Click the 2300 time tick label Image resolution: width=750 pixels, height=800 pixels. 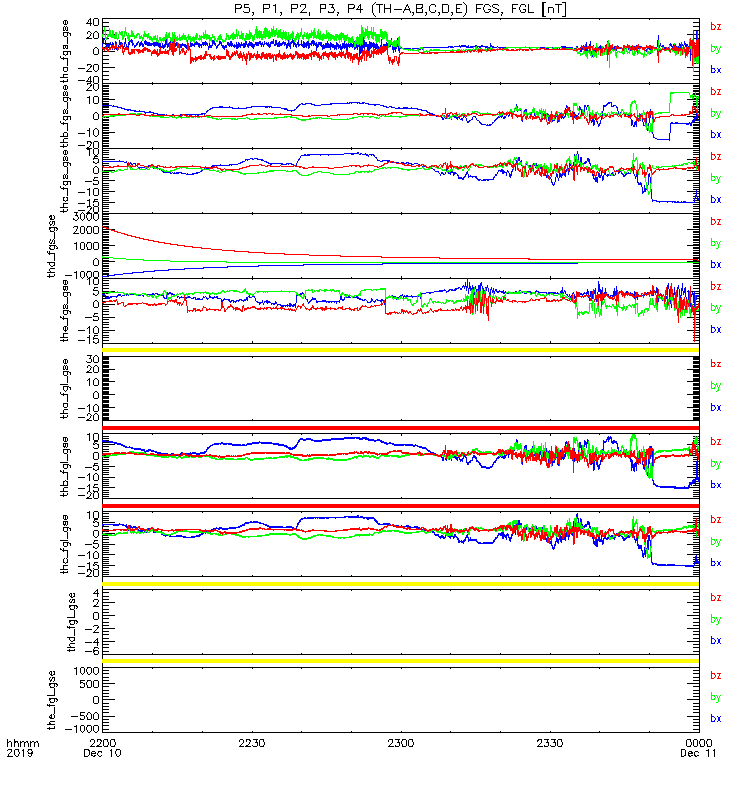coord(401,743)
